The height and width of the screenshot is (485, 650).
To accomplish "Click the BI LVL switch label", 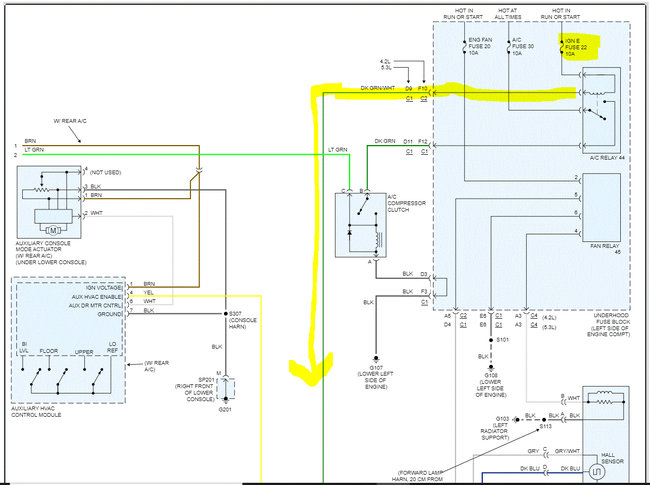I will pos(24,347).
